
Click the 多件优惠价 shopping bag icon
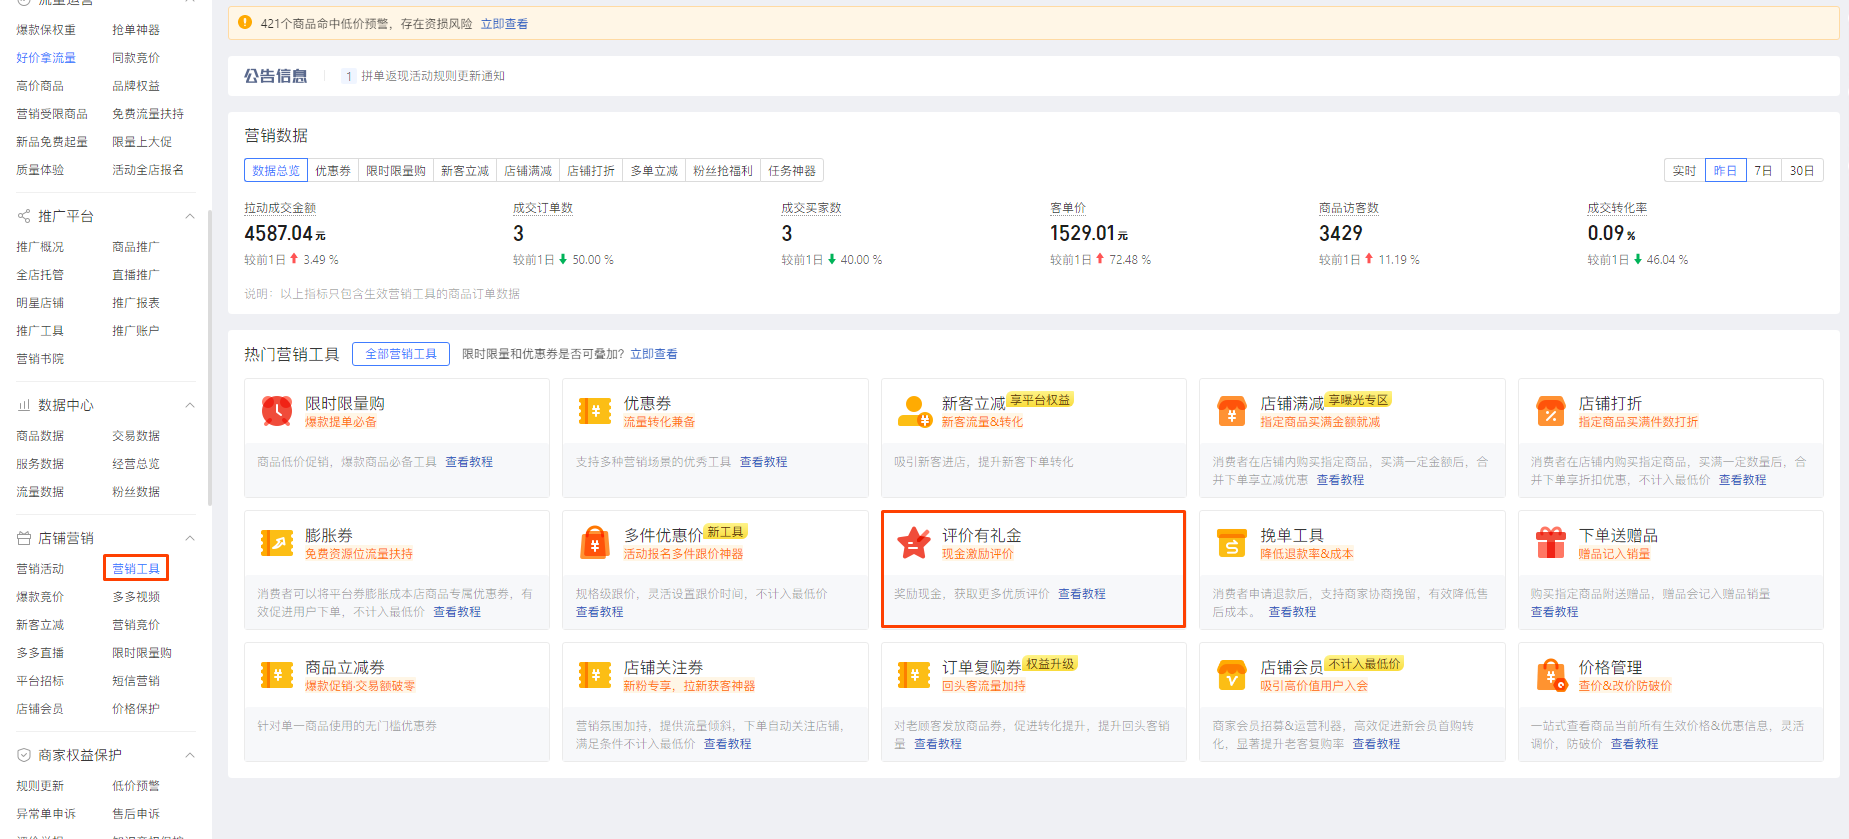point(595,543)
